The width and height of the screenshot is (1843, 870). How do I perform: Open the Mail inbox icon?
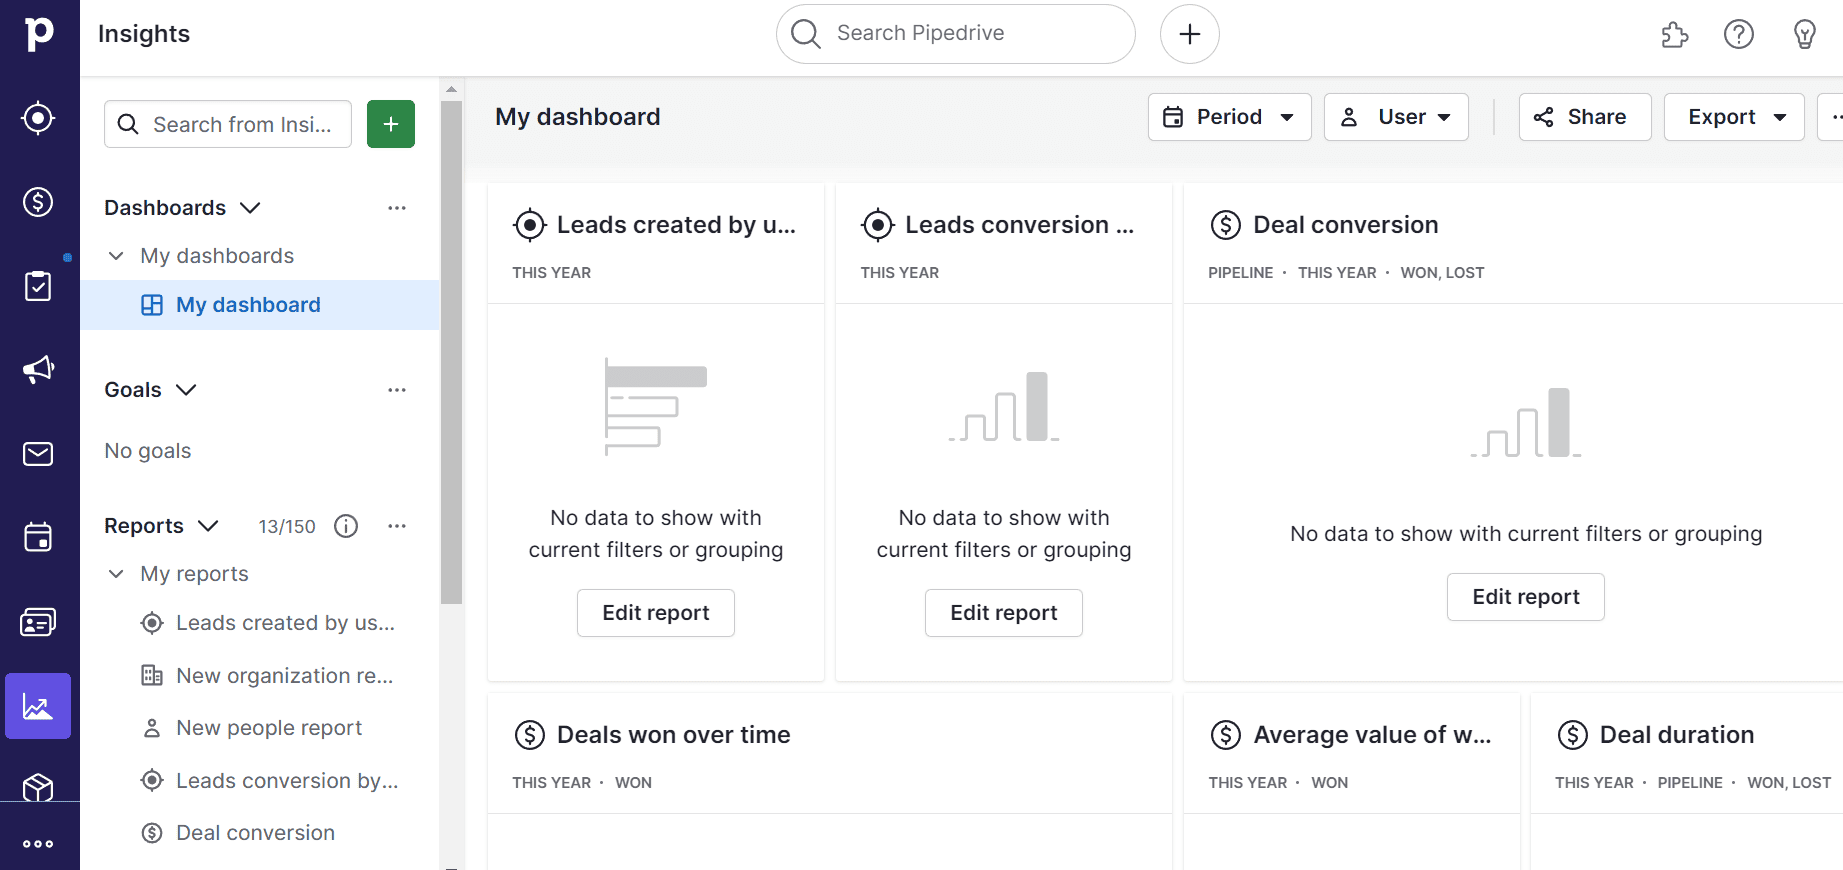(38, 454)
